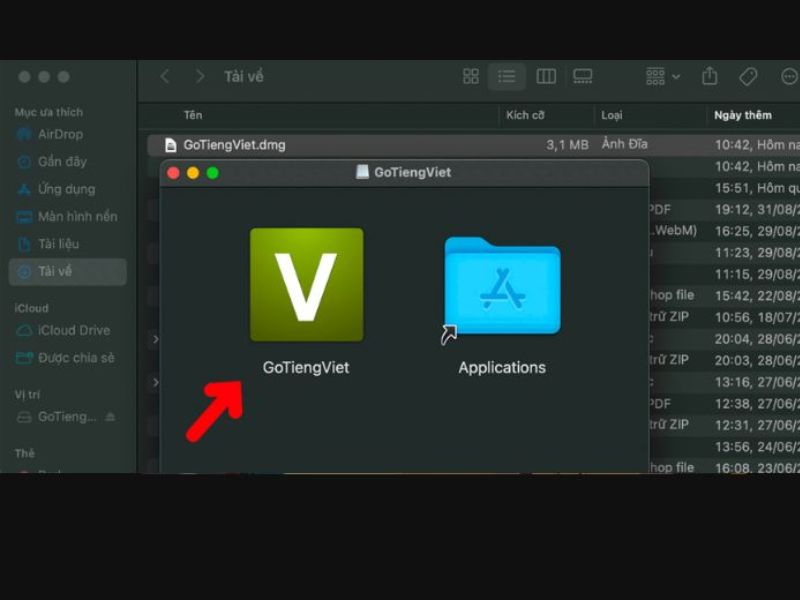Image resolution: width=800 pixels, height=600 pixels.
Task: Click the 3,1 MB size cell
Action: coord(567,145)
